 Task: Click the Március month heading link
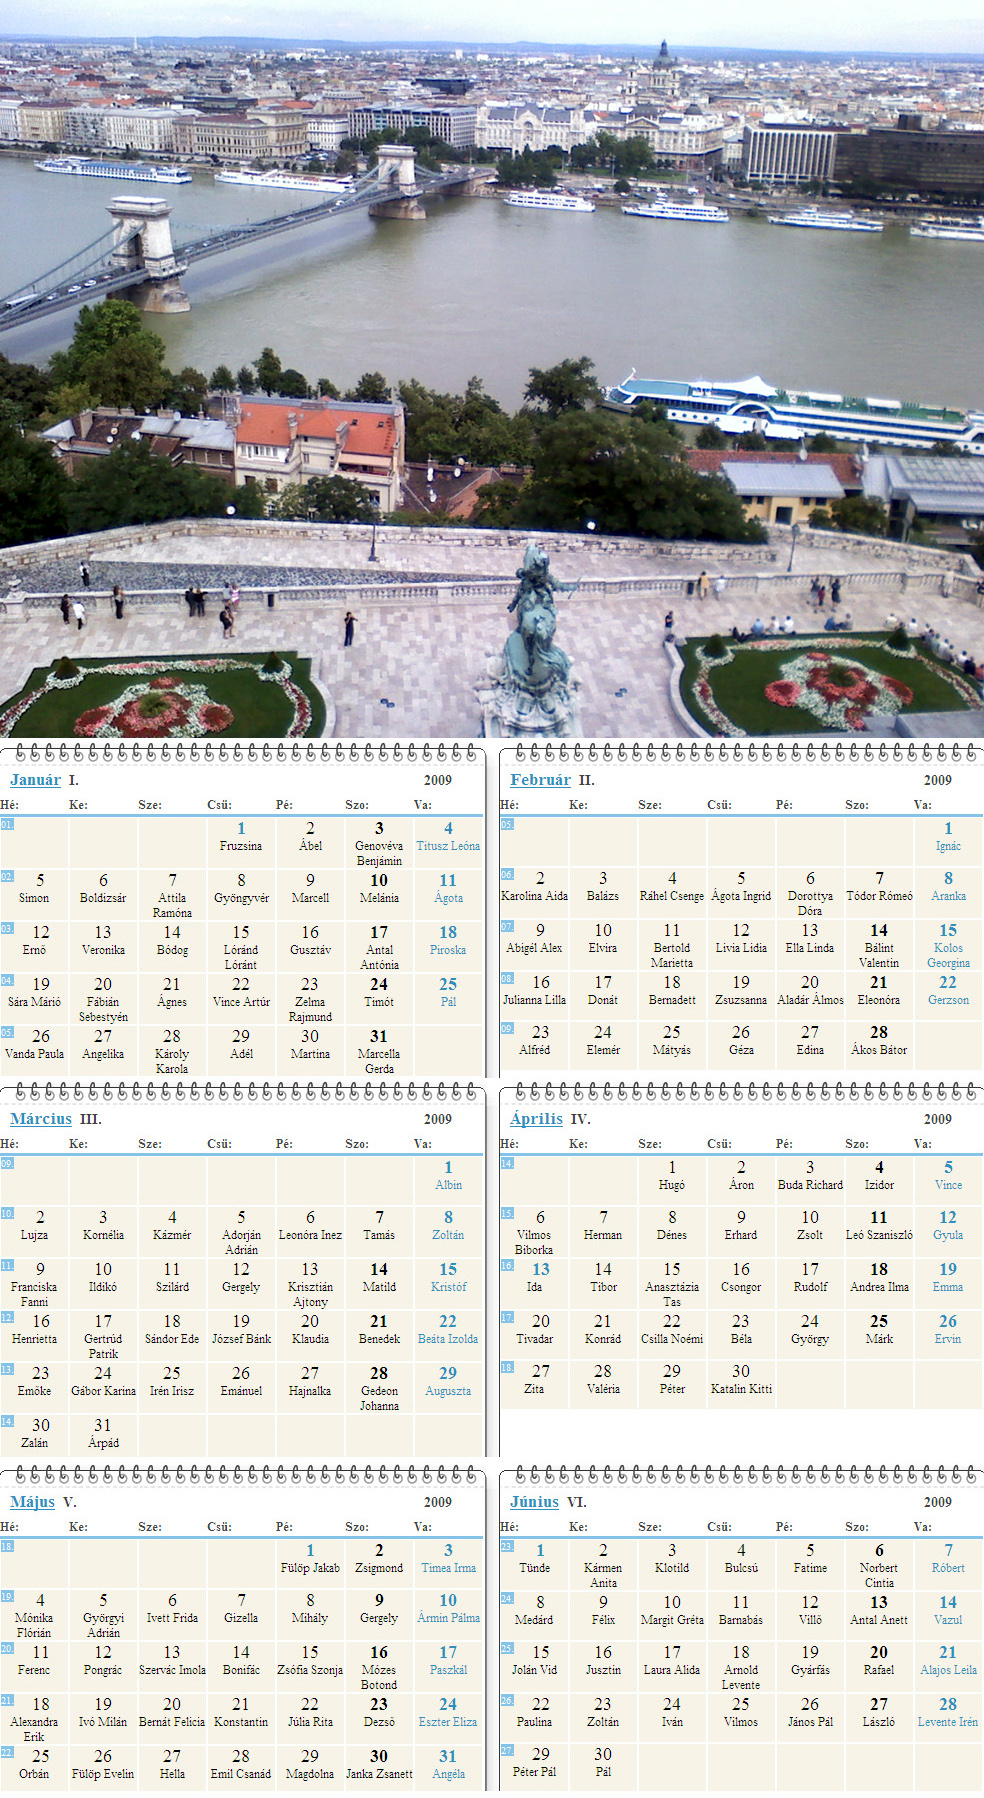[41, 1119]
